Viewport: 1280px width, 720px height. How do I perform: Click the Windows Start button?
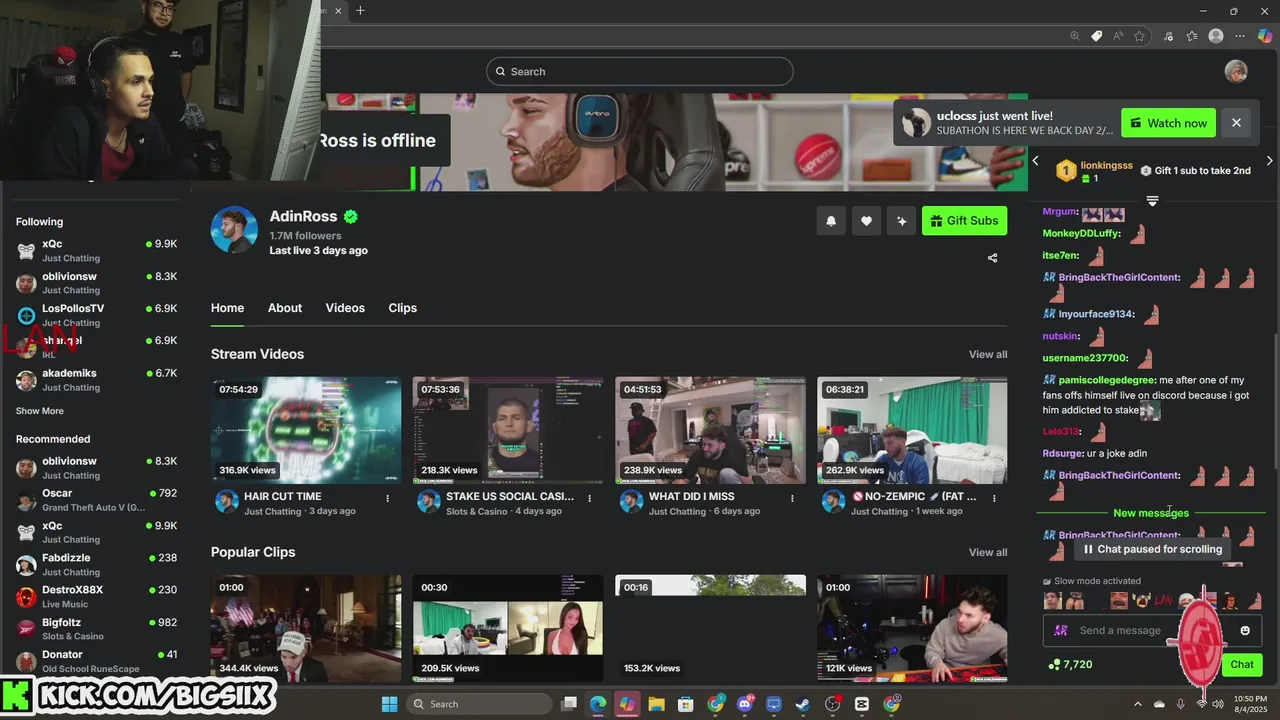[x=389, y=704]
